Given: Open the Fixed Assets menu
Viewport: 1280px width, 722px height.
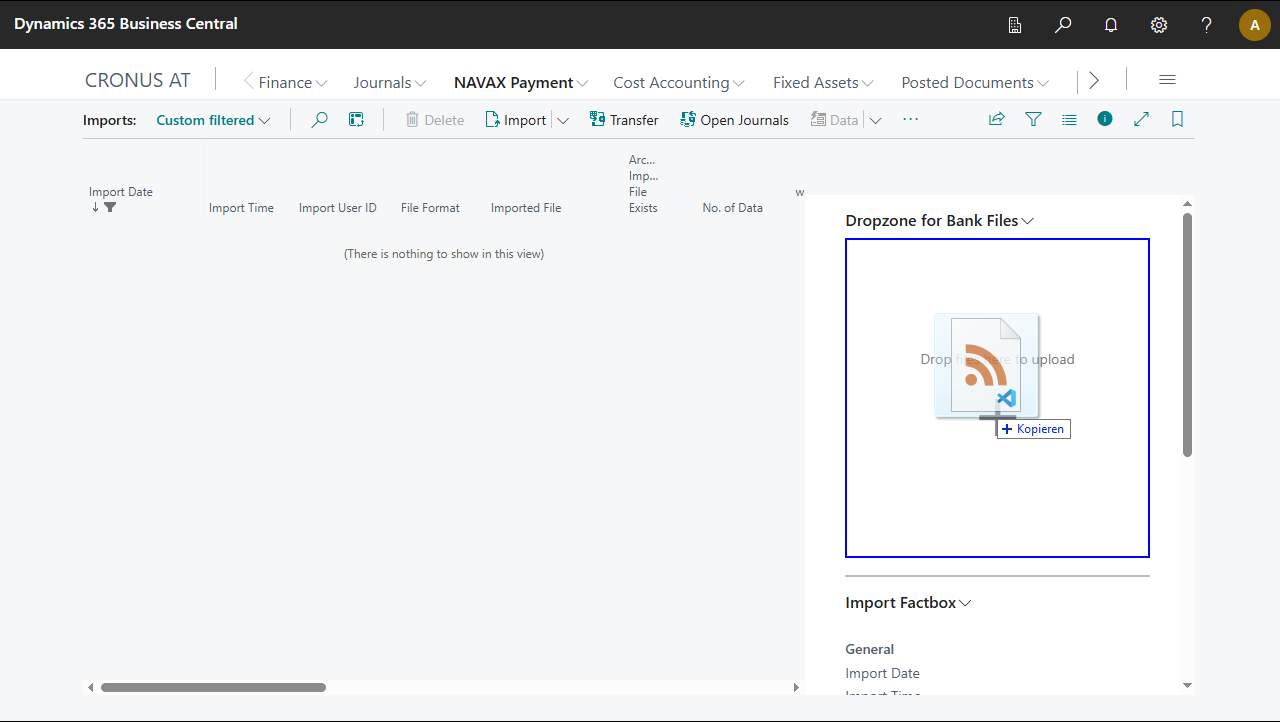Looking at the screenshot, I should point(824,82).
